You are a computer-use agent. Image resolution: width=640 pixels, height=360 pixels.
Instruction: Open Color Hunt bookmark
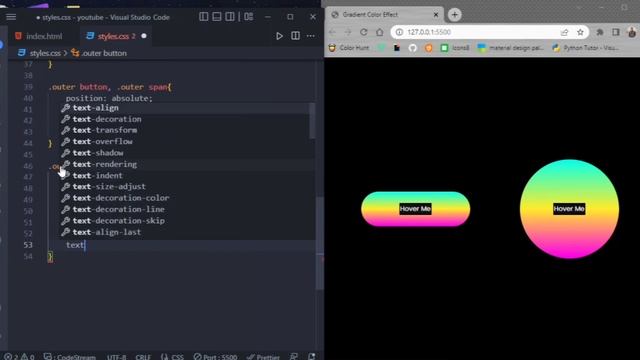point(349,48)
